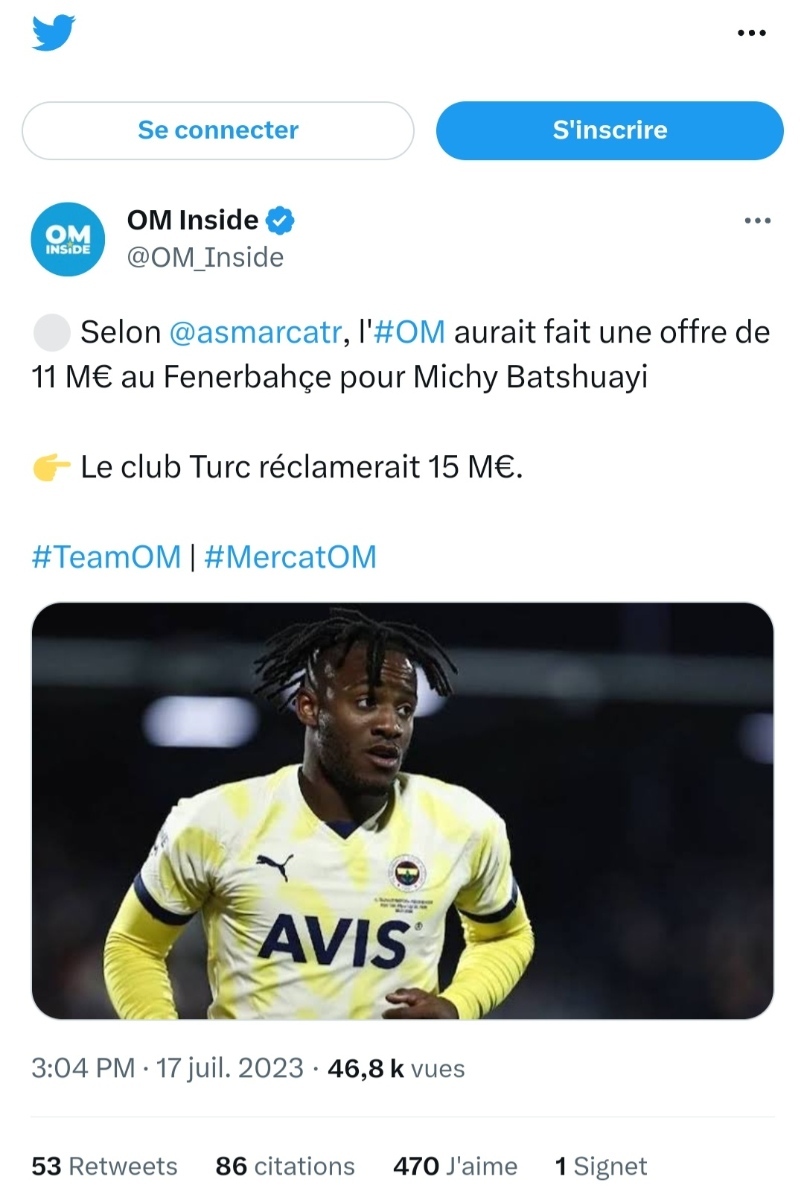This screenshot has height=1200, width=804.
Task: Click the Twitter bird logo
Action: tap(54, 34)
